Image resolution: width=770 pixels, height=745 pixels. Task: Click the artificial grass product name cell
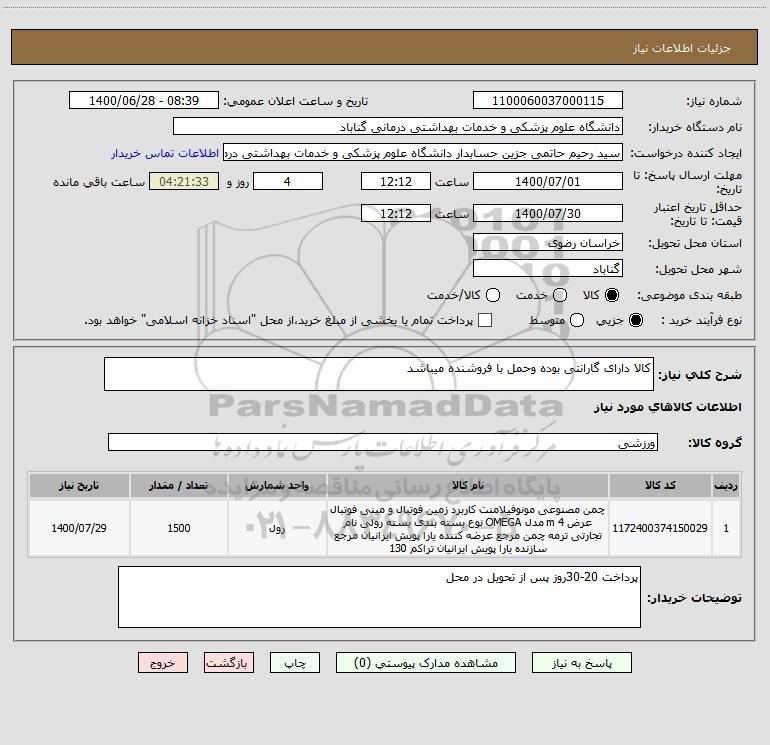468,528
